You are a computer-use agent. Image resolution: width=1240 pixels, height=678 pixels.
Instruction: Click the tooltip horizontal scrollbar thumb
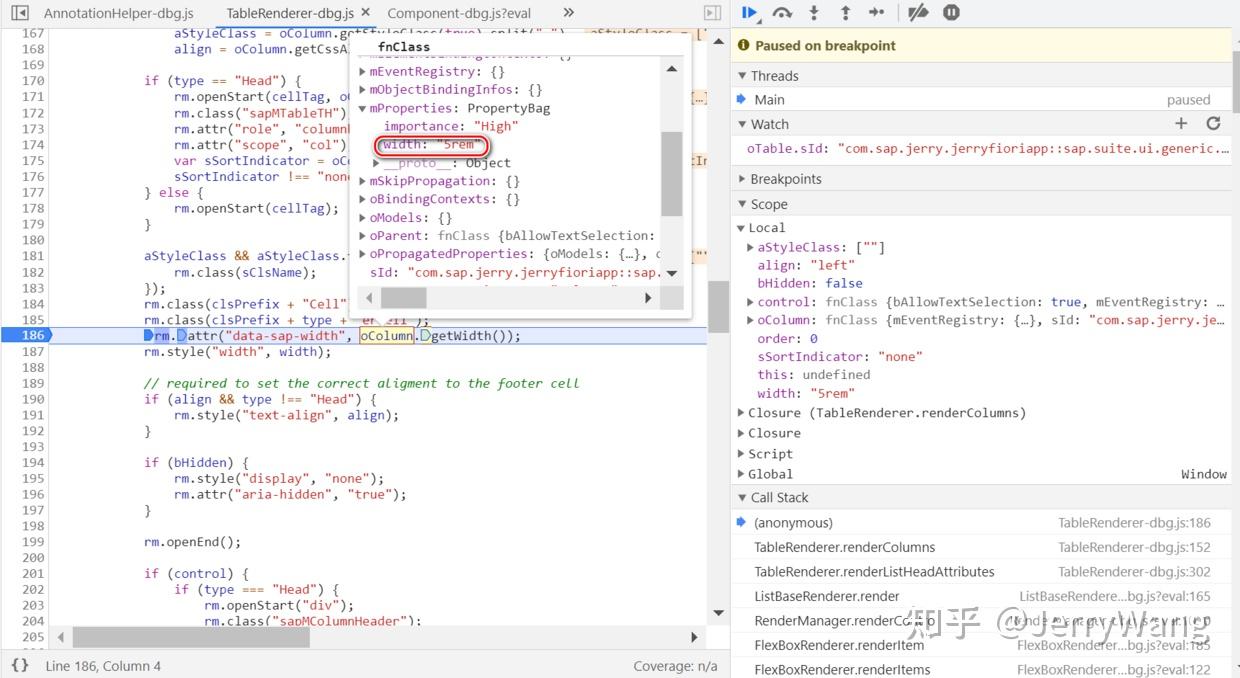click(x=404, y=298)
